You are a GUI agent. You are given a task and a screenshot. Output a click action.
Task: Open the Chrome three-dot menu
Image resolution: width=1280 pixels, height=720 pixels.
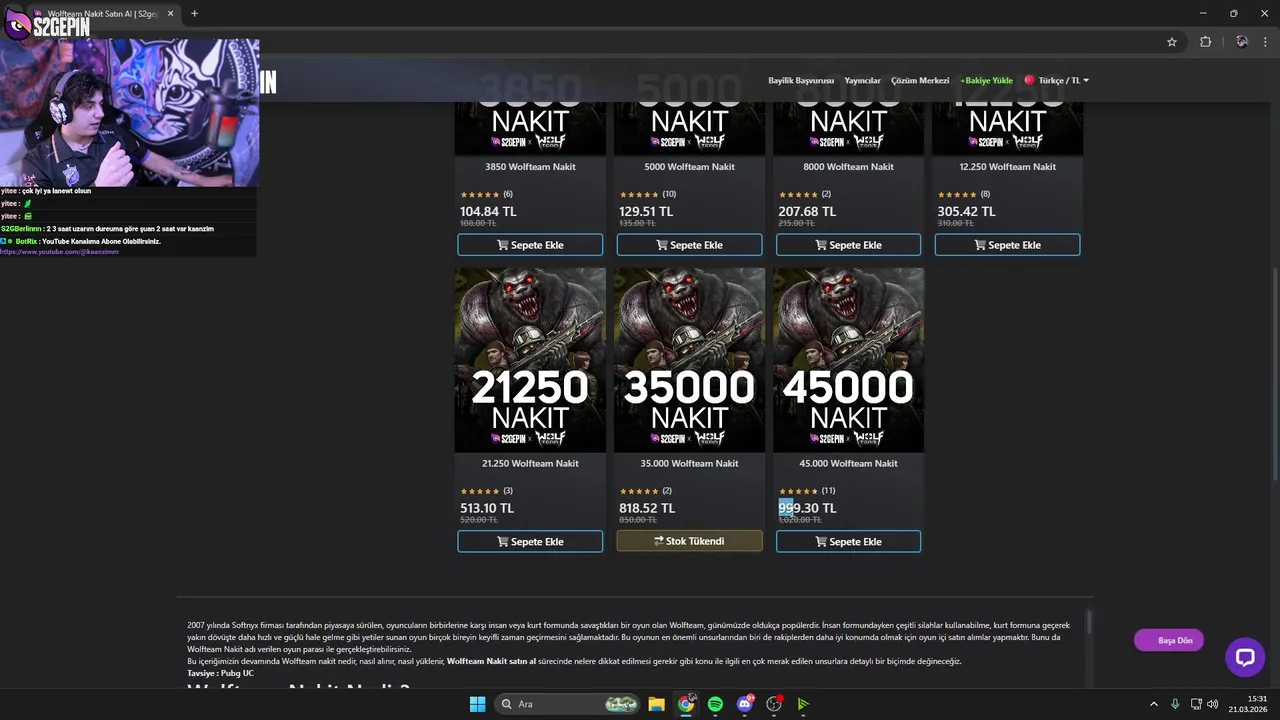click(1265, 42)
